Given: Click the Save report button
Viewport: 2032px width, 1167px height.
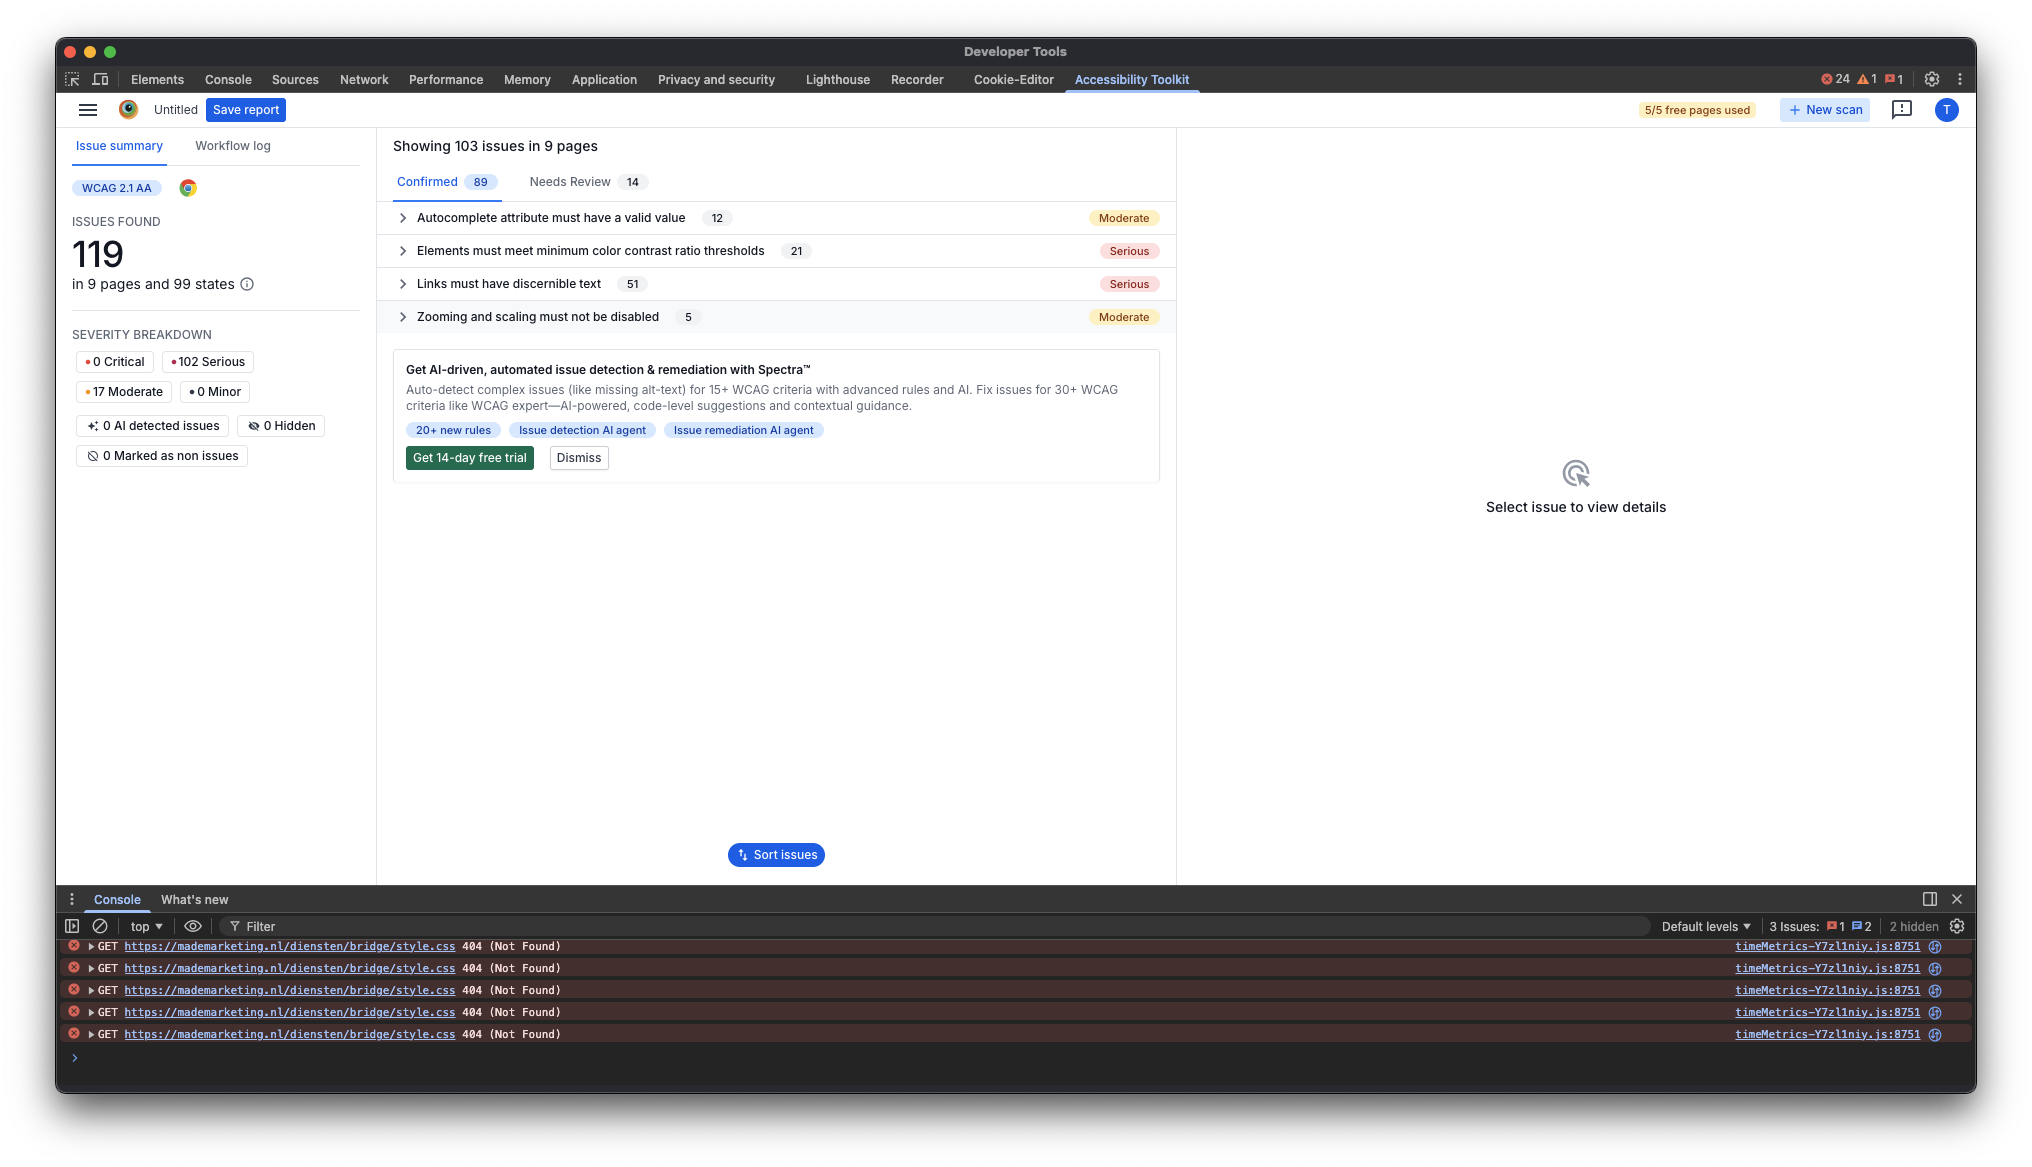Looking at the screenshot, I should coord(246,110).
